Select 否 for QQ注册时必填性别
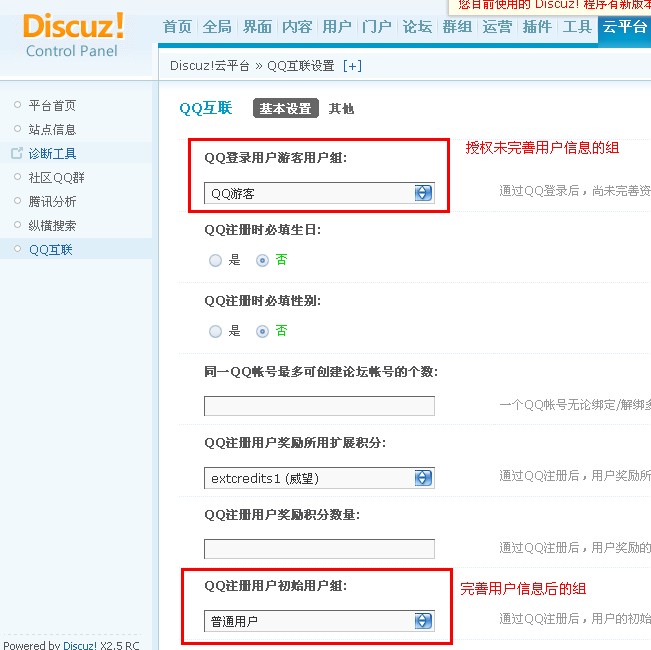The width and height of the screenshot is (651, 650). click(x=262, y=331)
